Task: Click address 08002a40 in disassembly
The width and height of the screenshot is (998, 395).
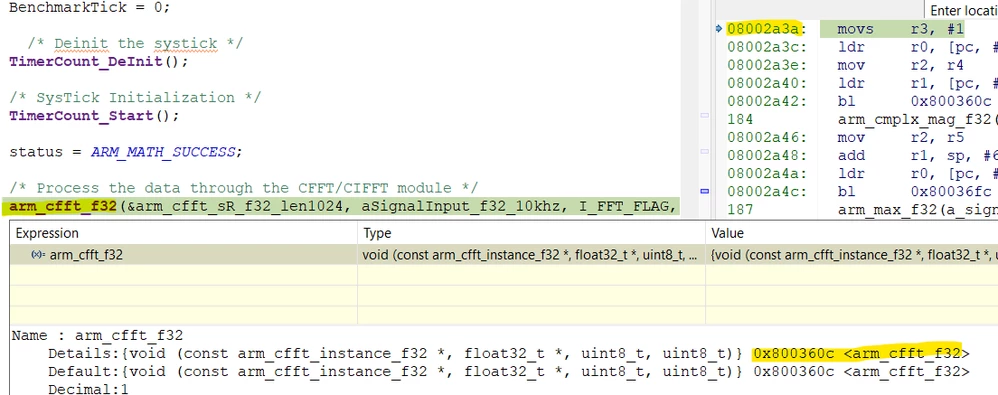Action: pyautogui.click(x=766, y=83)
